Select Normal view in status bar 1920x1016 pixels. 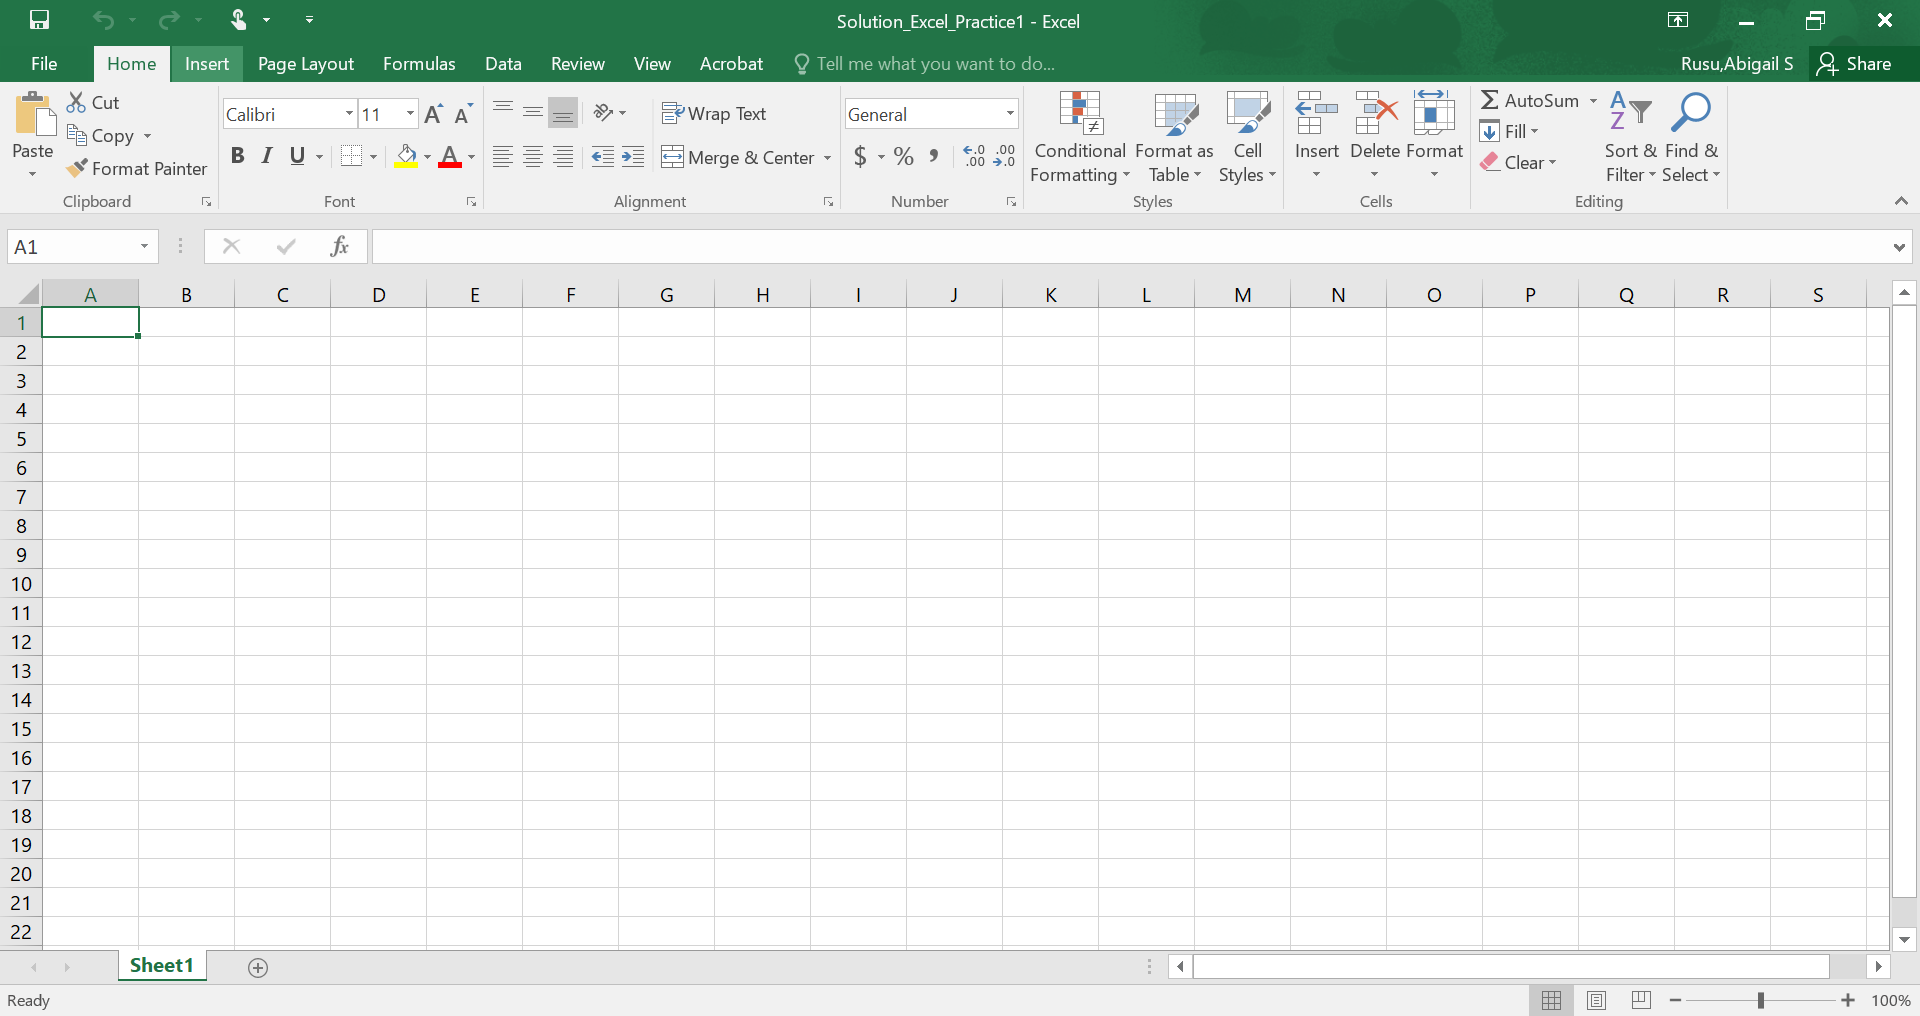click(x=1551, y=1000)
